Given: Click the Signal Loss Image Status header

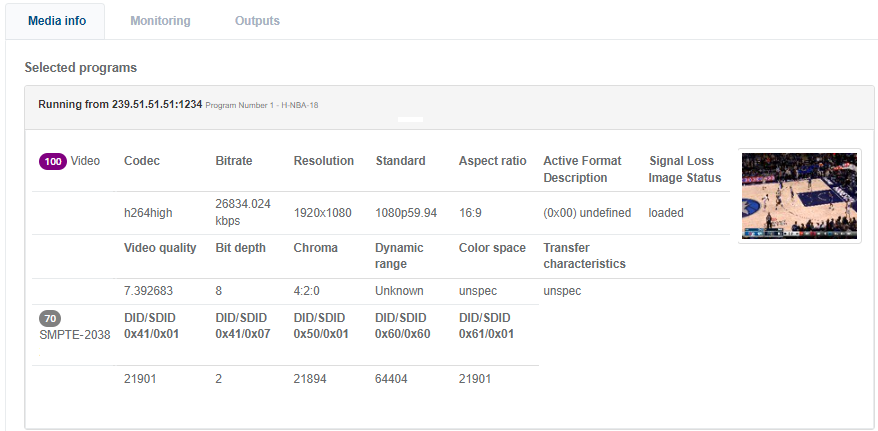Looking at the screenshot, I should (x=685, y=169).
